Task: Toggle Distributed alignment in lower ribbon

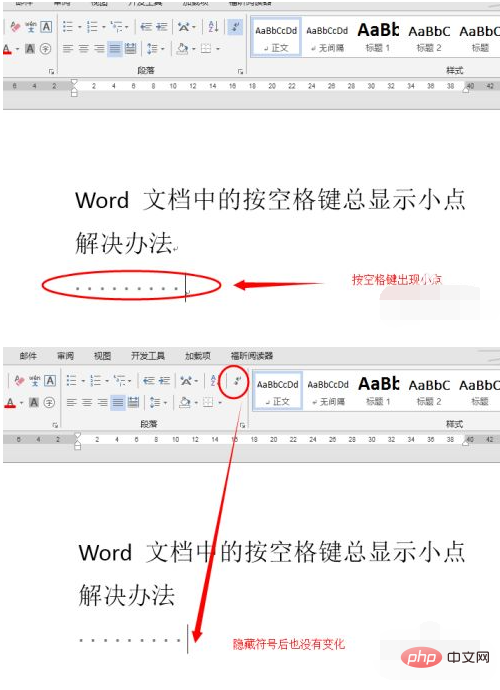Action: 133,402
